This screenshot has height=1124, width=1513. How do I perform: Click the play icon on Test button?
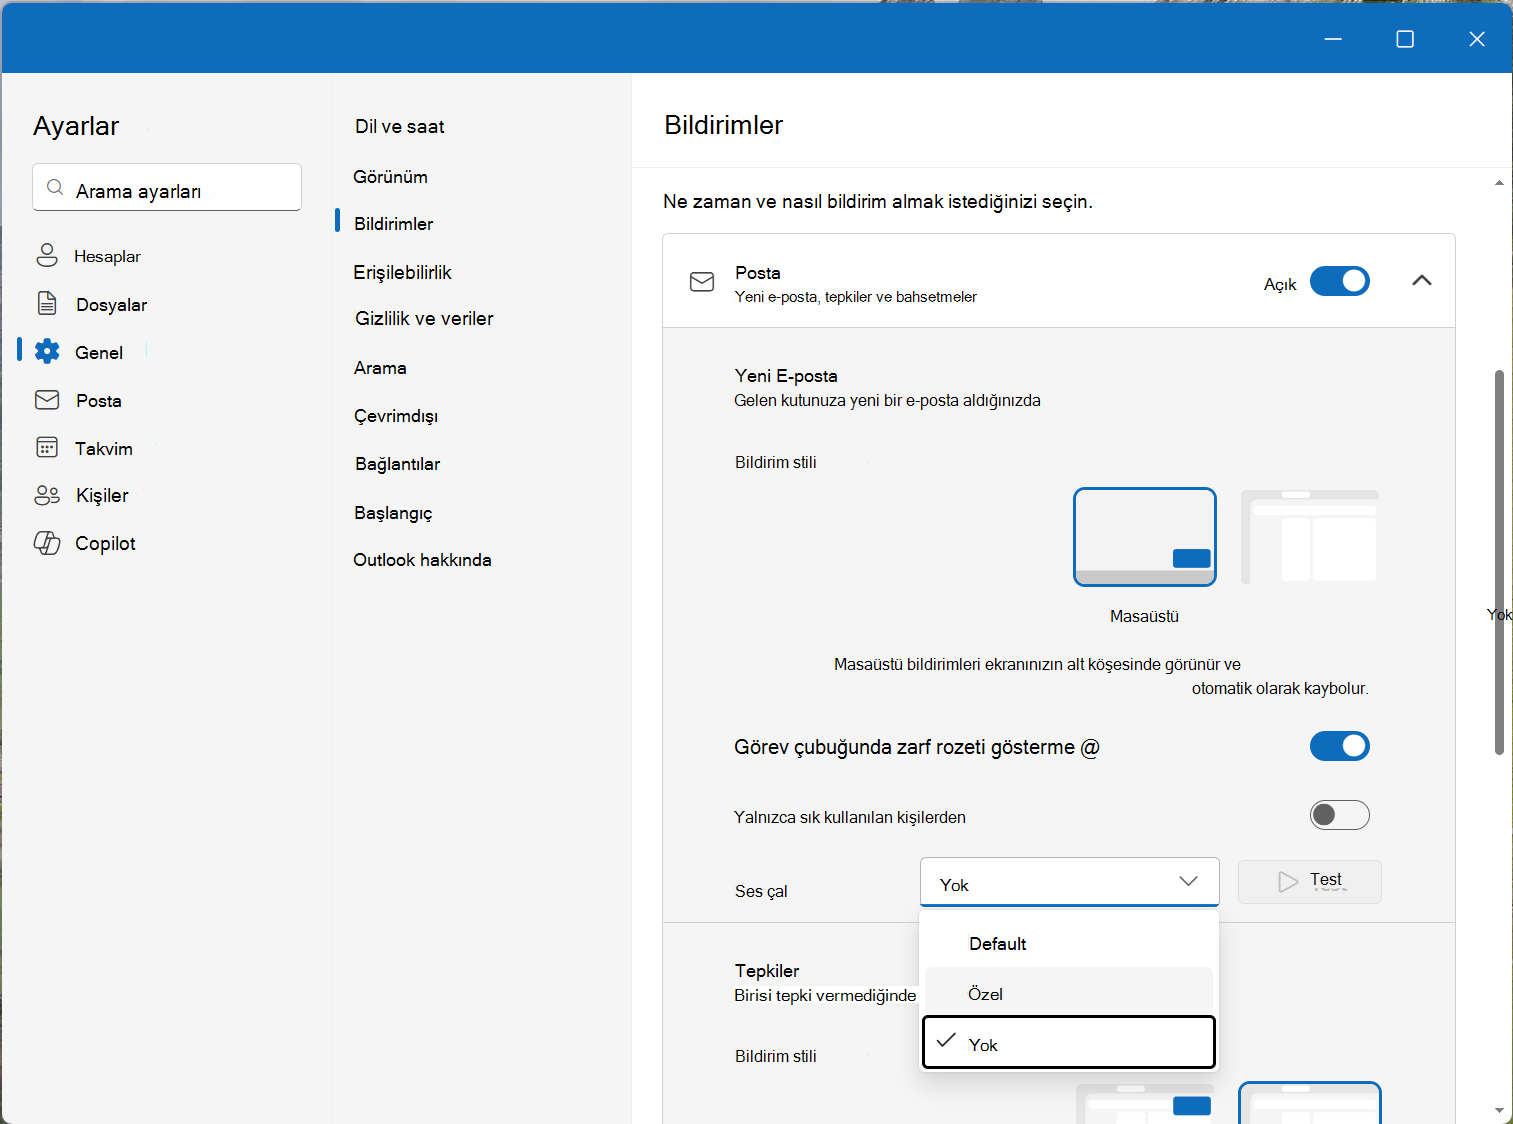click(x=1288, y=882)
